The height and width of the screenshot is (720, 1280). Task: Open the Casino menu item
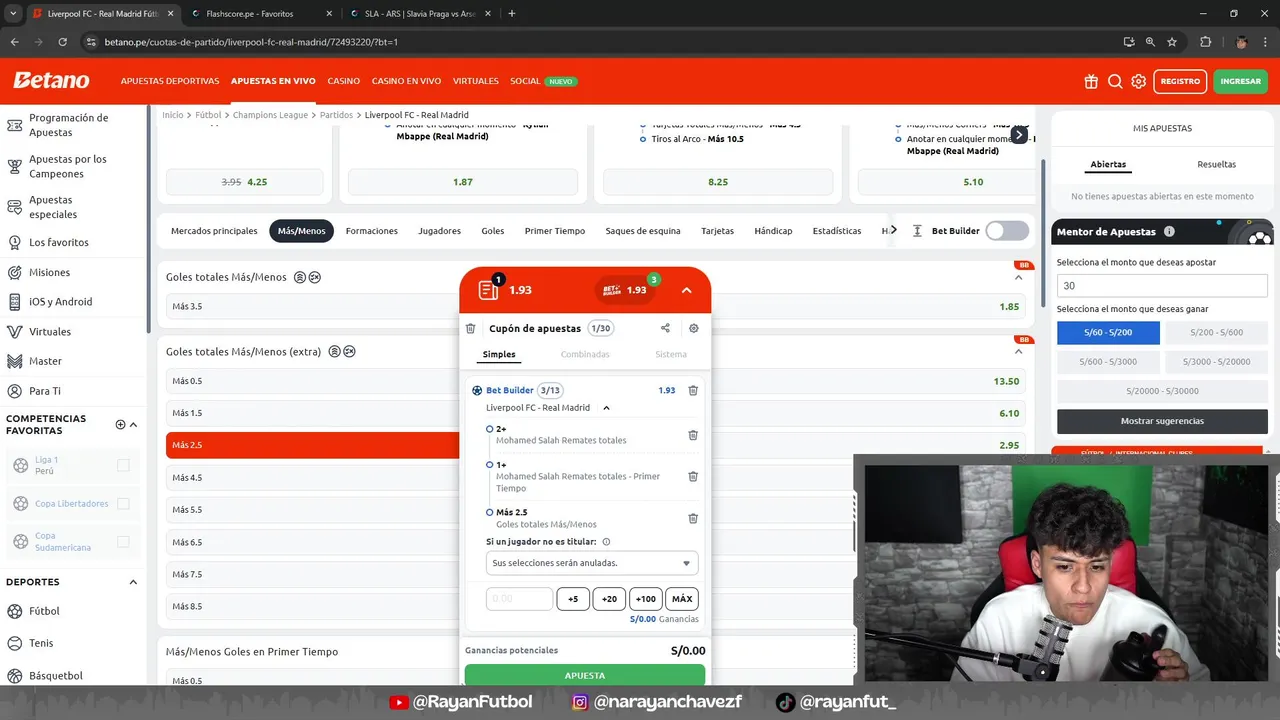344,81
